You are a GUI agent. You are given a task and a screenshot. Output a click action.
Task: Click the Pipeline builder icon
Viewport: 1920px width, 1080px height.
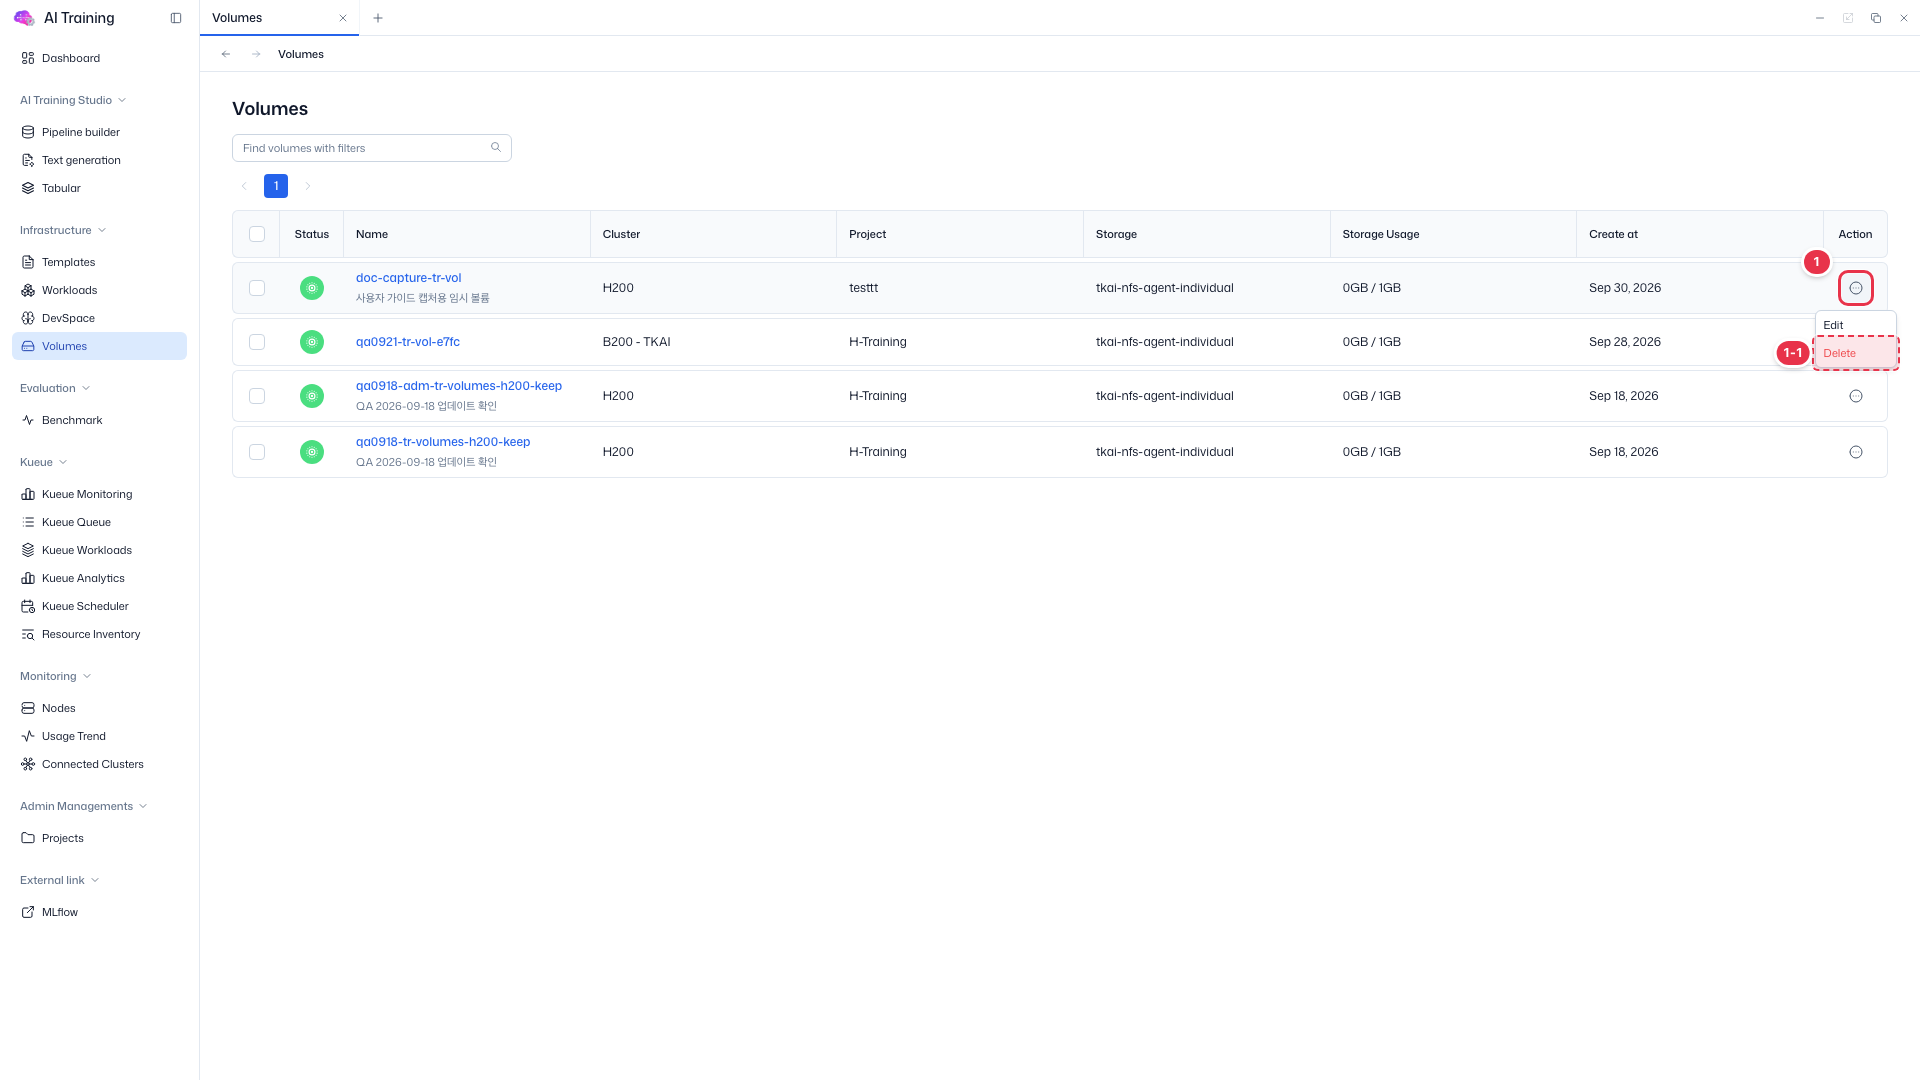pos(28,132)
